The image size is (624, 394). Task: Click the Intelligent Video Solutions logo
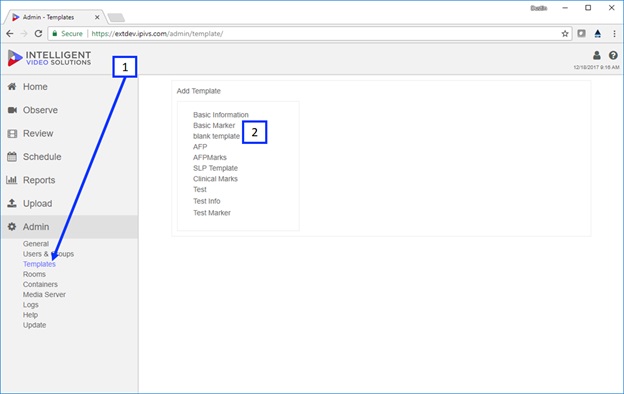(49, 58)
